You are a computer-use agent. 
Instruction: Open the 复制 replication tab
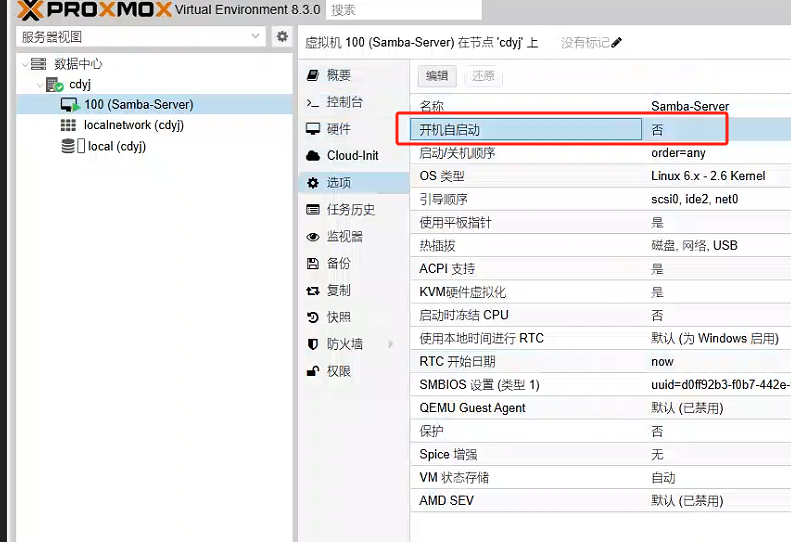(353, 290)
